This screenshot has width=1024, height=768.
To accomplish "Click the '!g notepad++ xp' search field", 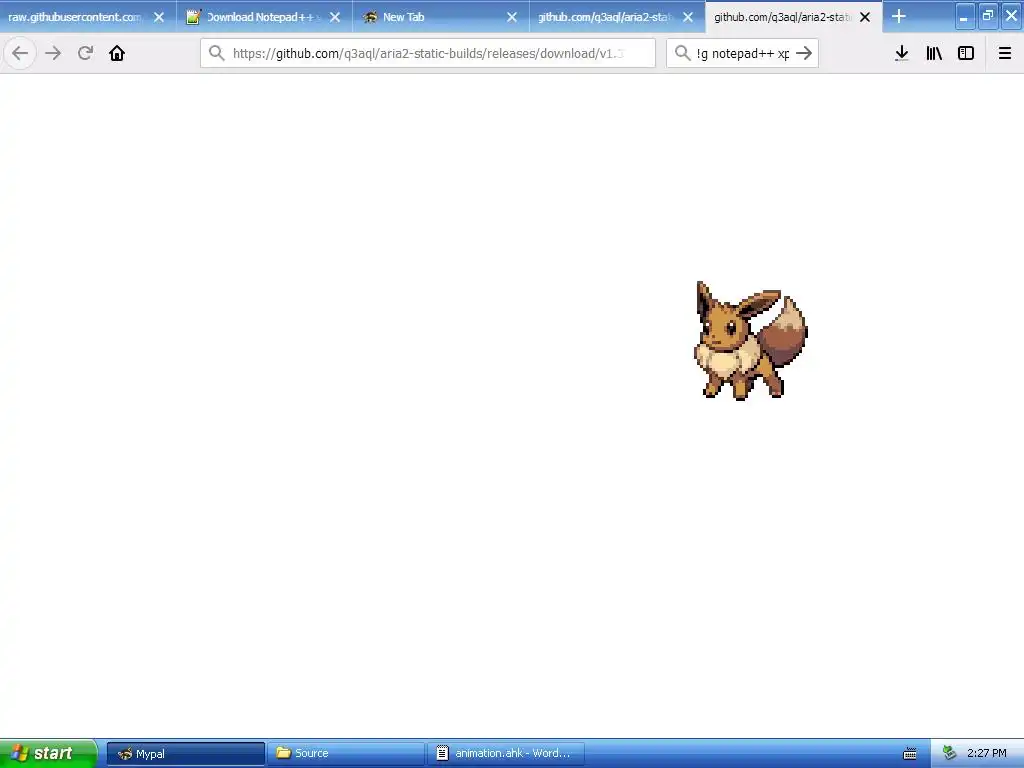I will [x=743, y=53].
